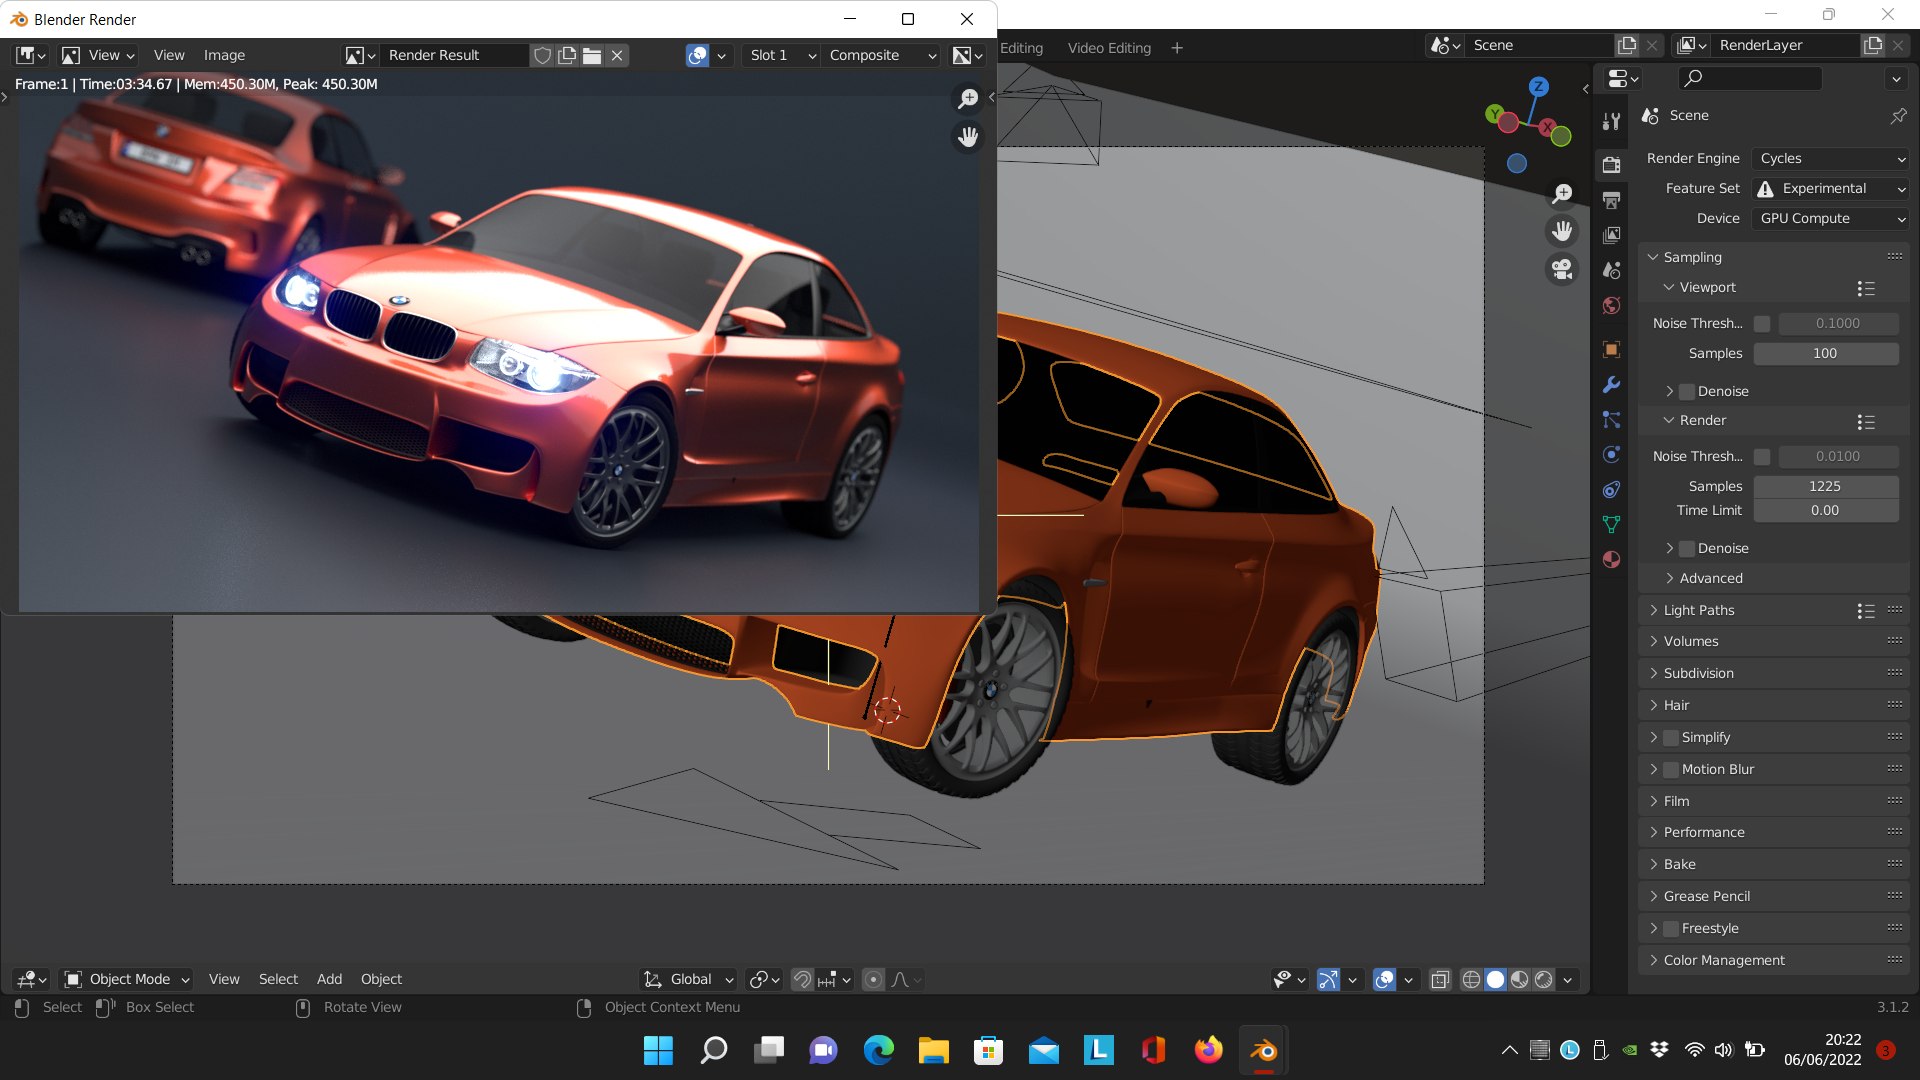Select wireframe viewport shading mode
The image size is (1920, 1080).
click(x=1471, y=980)
